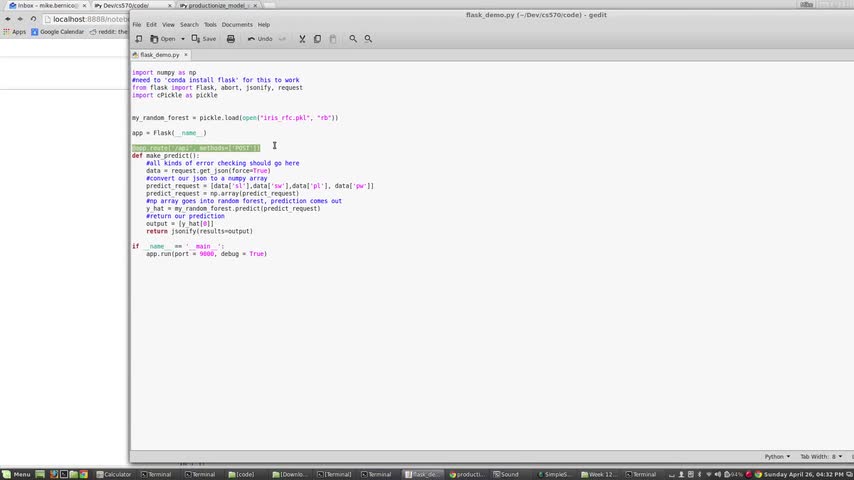Viewport: 854px width, 480px height.
Task: Cut selection with the scissors icon
Action: [302, 39]
